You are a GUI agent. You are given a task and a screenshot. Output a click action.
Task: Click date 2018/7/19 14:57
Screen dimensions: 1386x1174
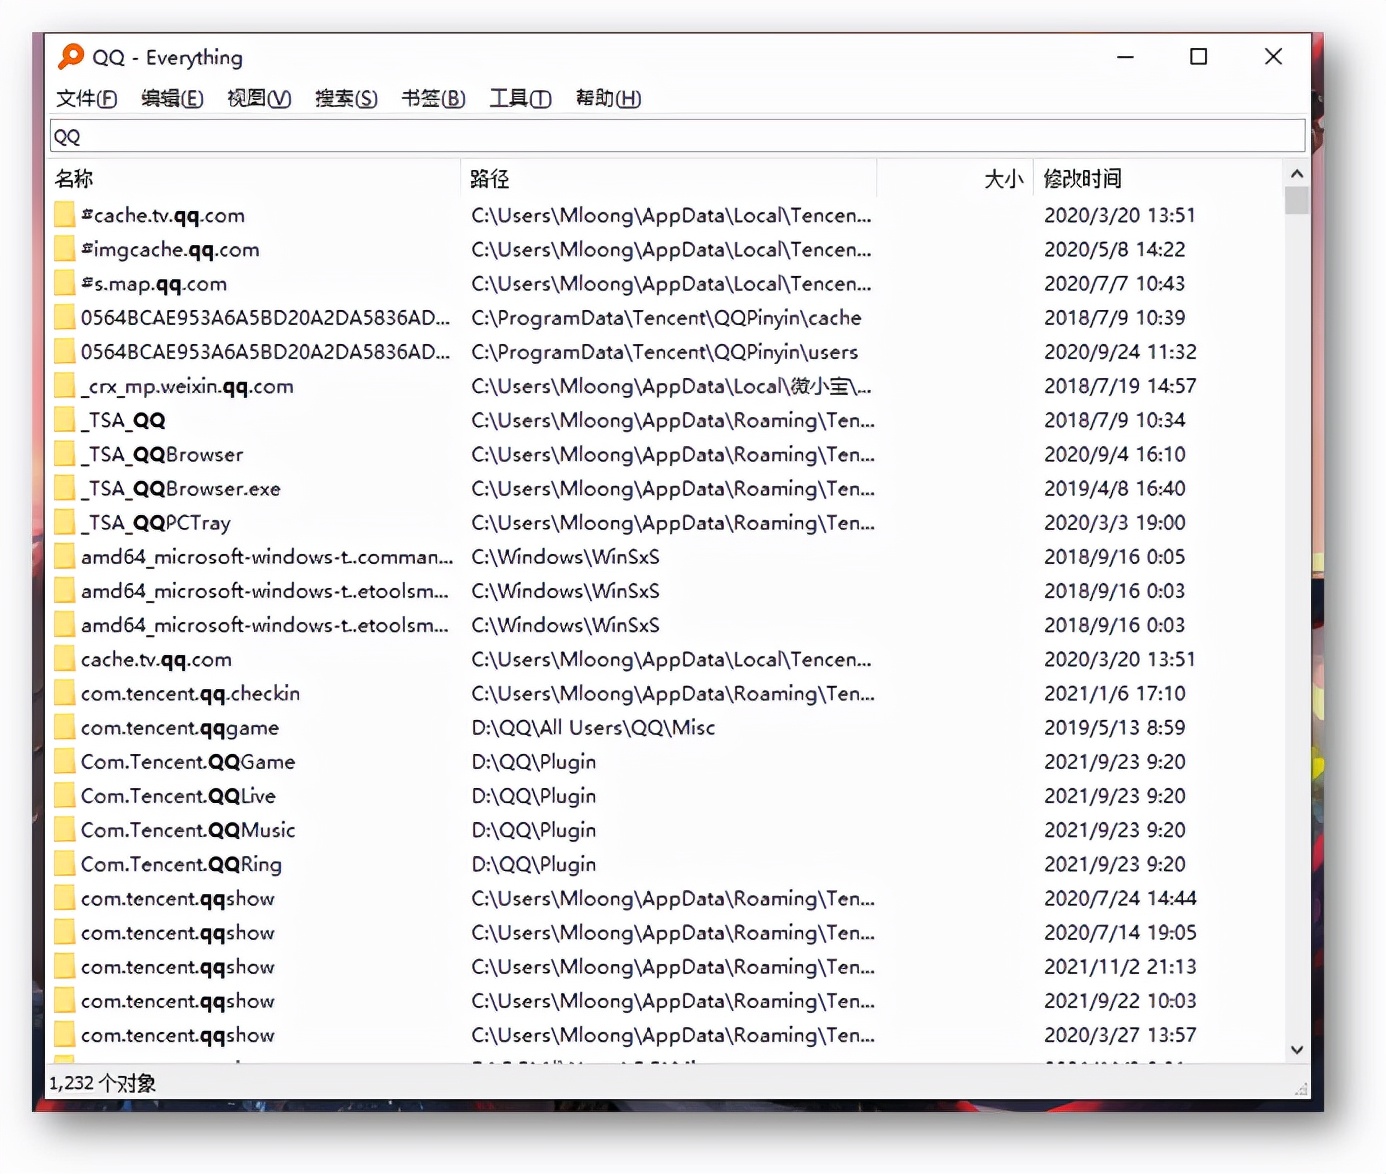coord(1120,386)
